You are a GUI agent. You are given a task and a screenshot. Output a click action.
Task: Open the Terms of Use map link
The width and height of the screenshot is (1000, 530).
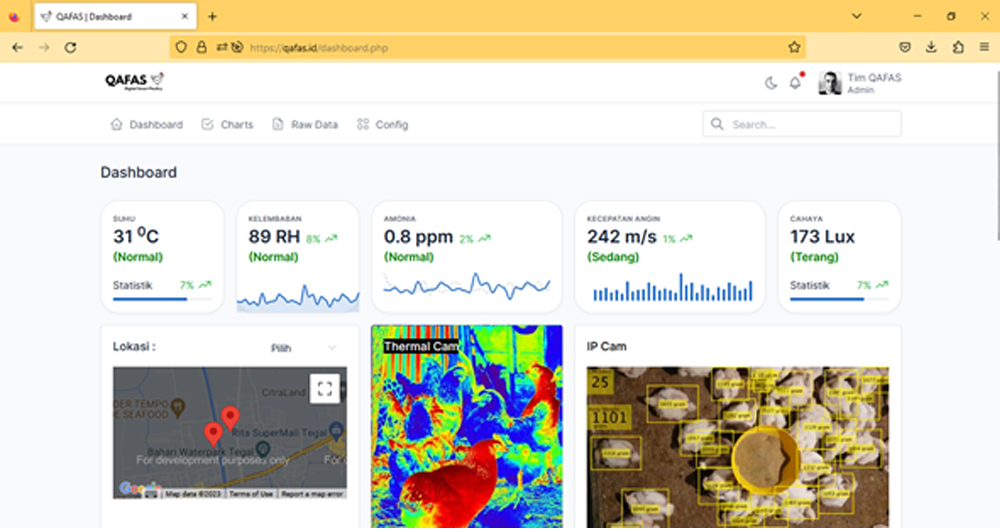pyautogui.click(x=252, y=494)
